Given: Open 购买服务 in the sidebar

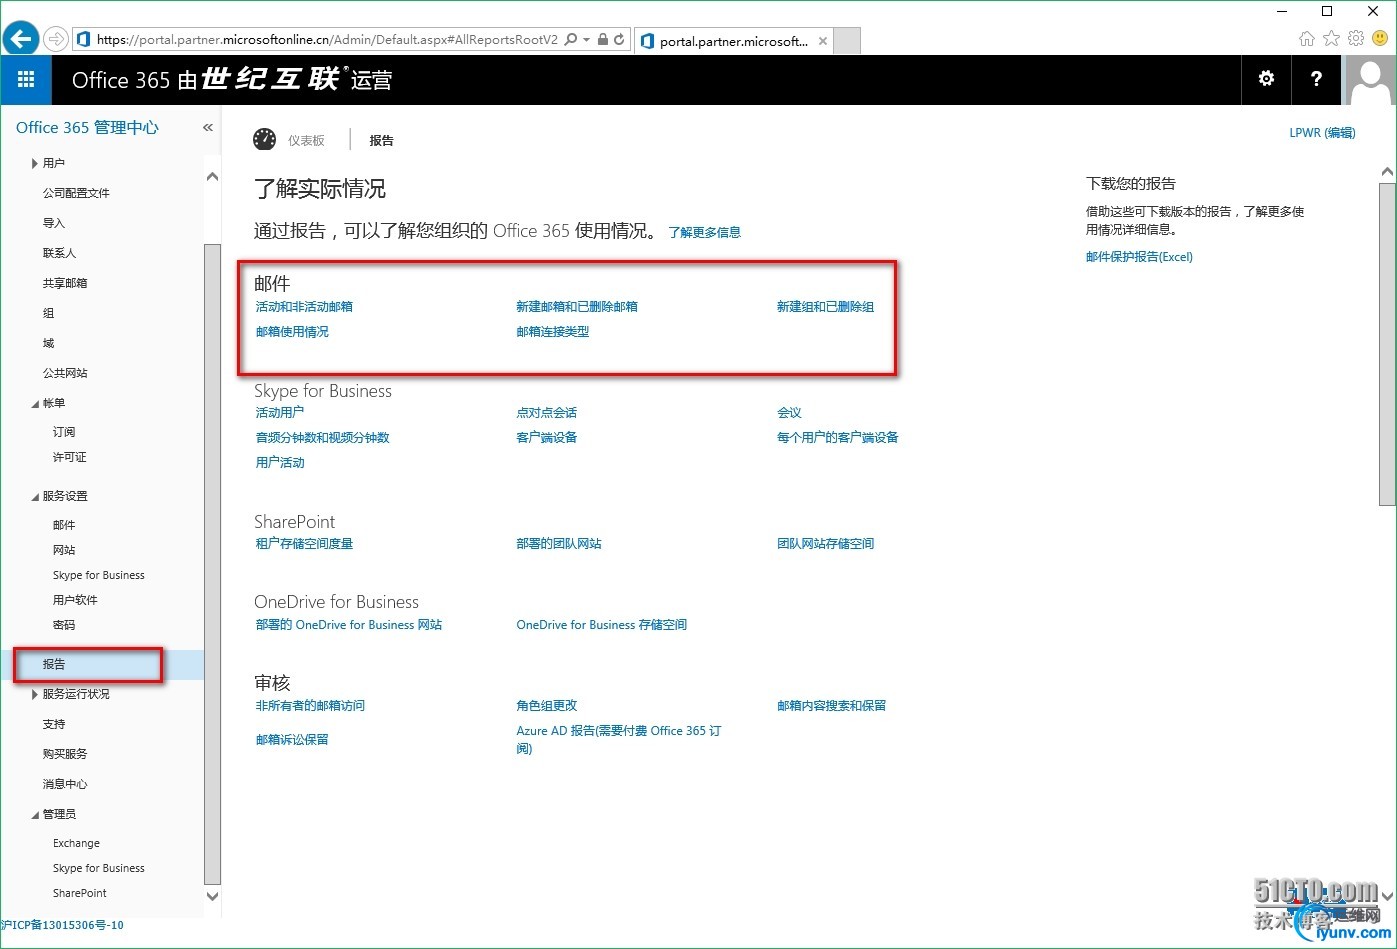Looking at the screenshot, I should 65,754.
